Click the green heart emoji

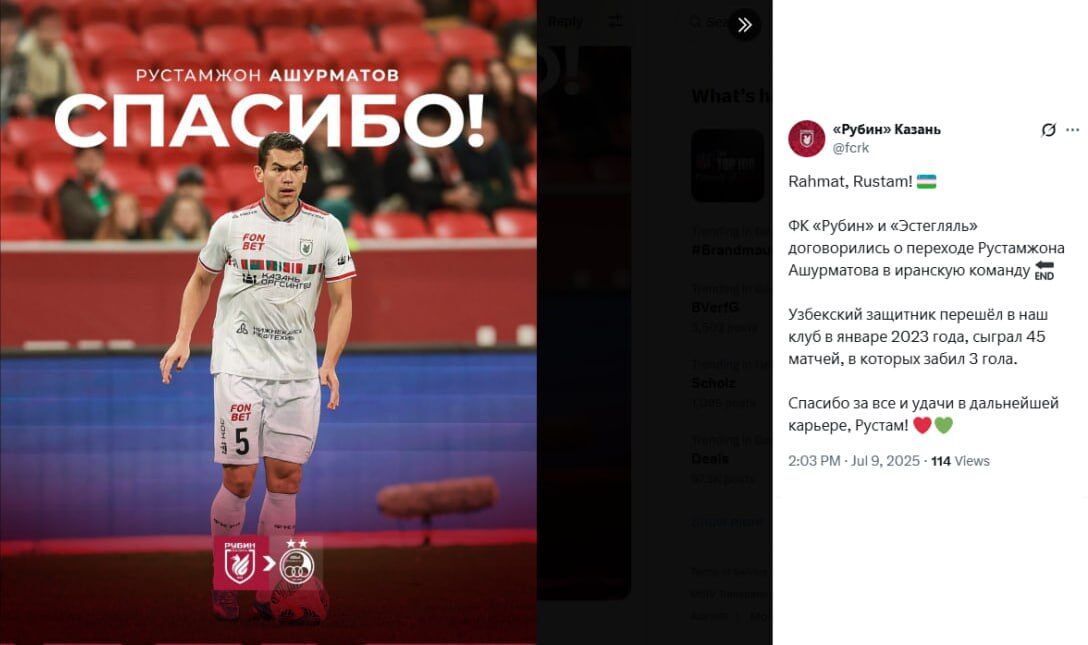pyautogui.click(x=944, y=425)
